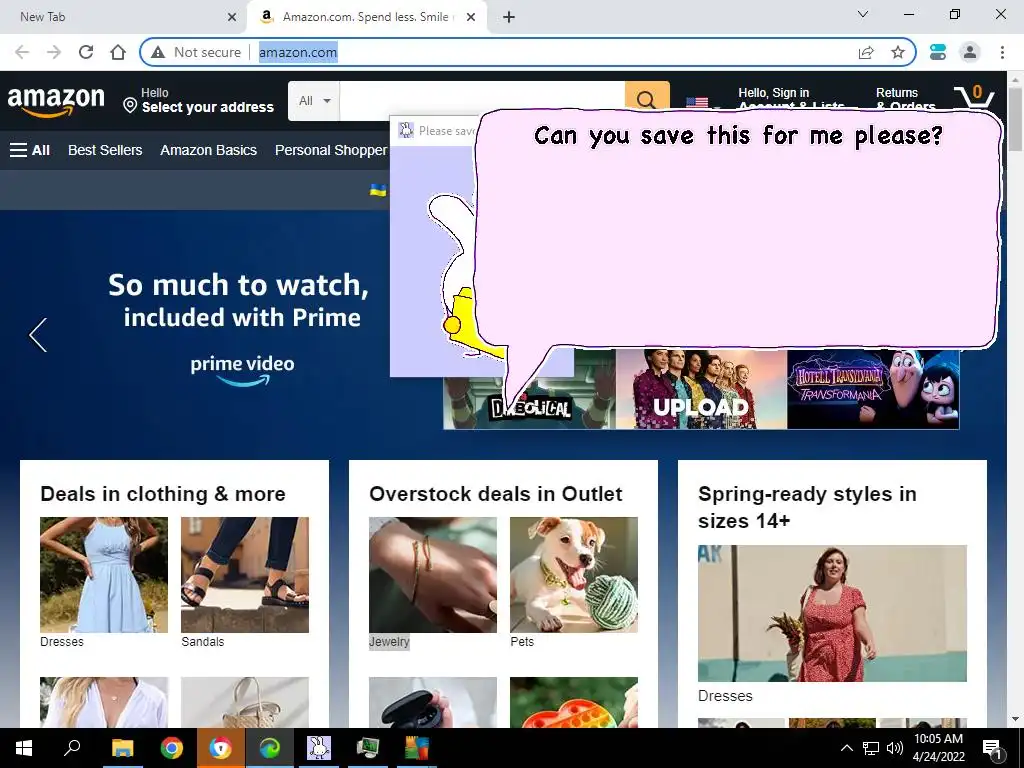Image resolution: width=1024 pixels, height=768 pixels.
Task: Click the browser forward arrow
Action: (x=54, y=52)
